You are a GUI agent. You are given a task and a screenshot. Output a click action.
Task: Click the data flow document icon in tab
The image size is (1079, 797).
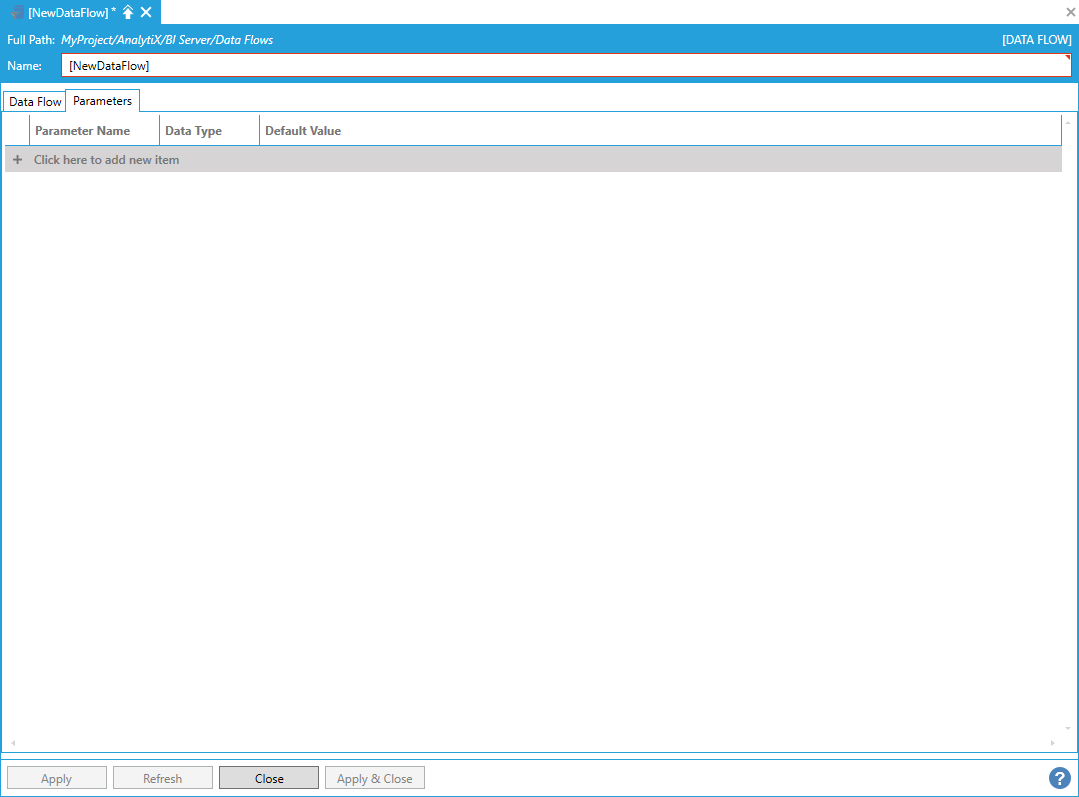(x=17, y=12)
